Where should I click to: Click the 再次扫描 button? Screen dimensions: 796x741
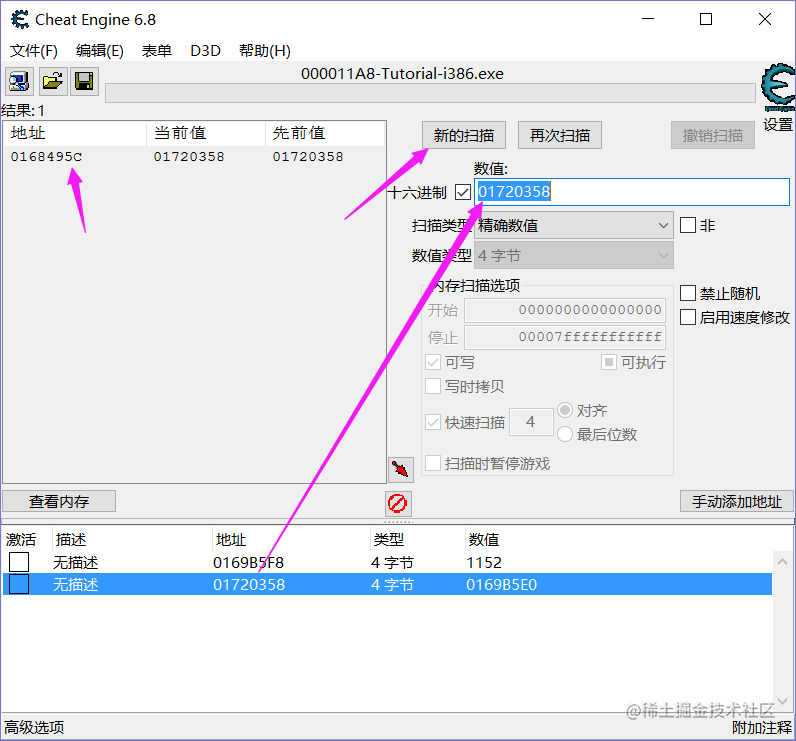[559, 136]
